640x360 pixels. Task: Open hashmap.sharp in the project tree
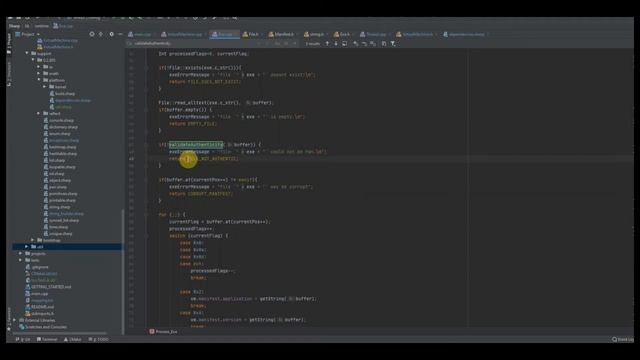point(60,147)
